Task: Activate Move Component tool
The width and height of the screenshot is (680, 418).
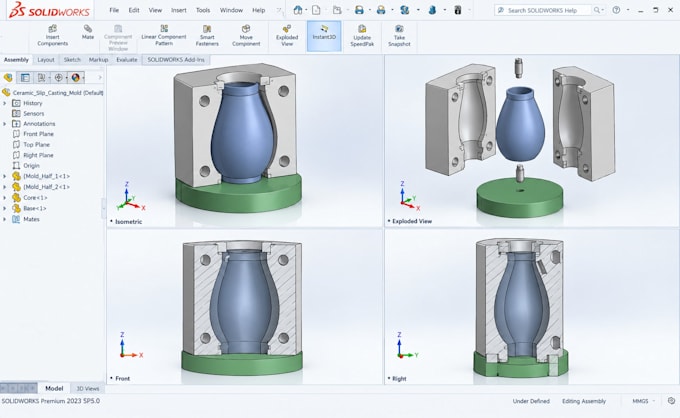Action: pos(246,35)
